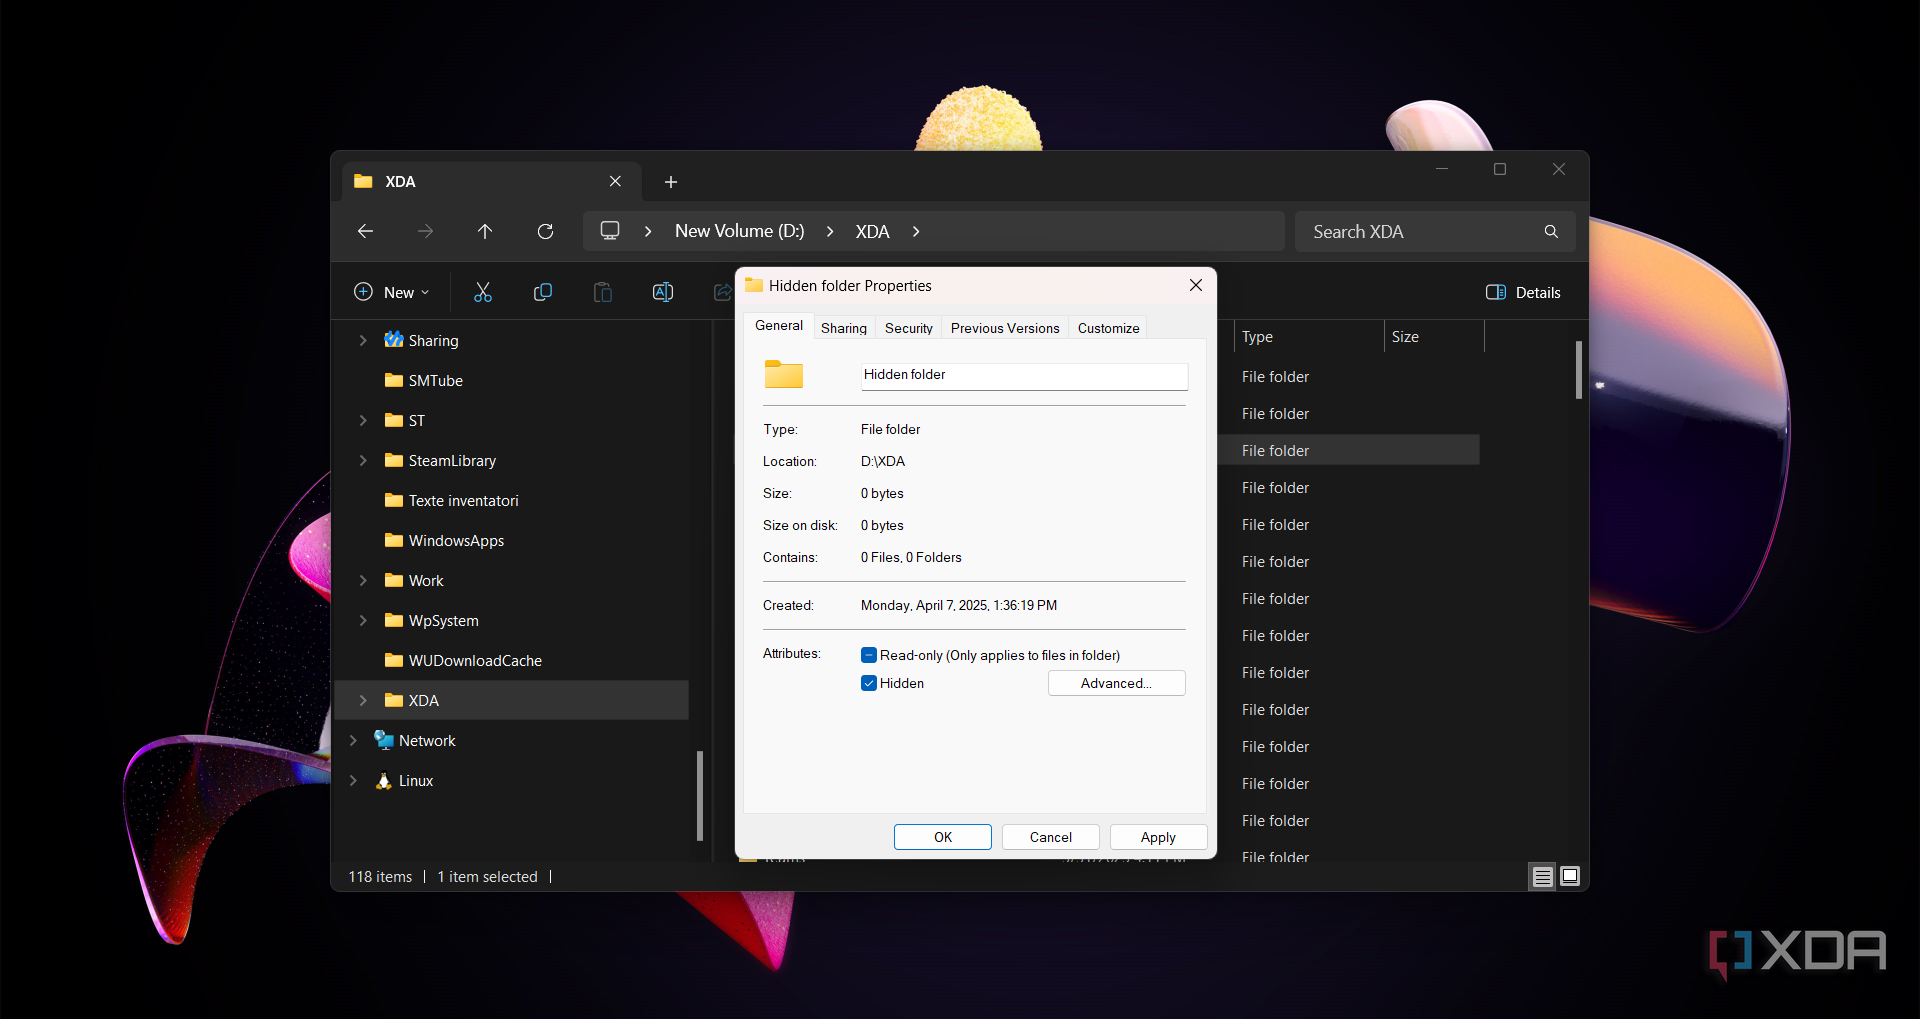
Task: Close the Hidden folder Properties dialog
Action: coord(1196,285)
